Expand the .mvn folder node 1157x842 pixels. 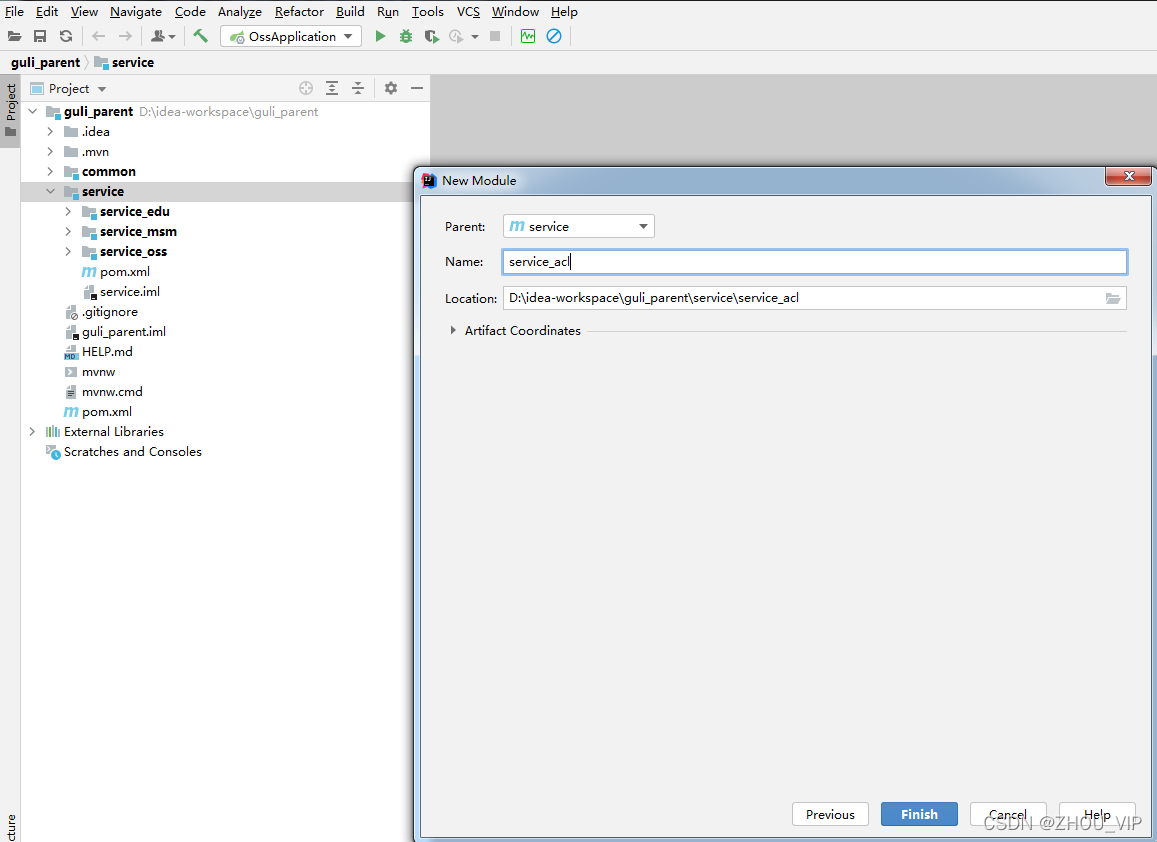[50, 151]
